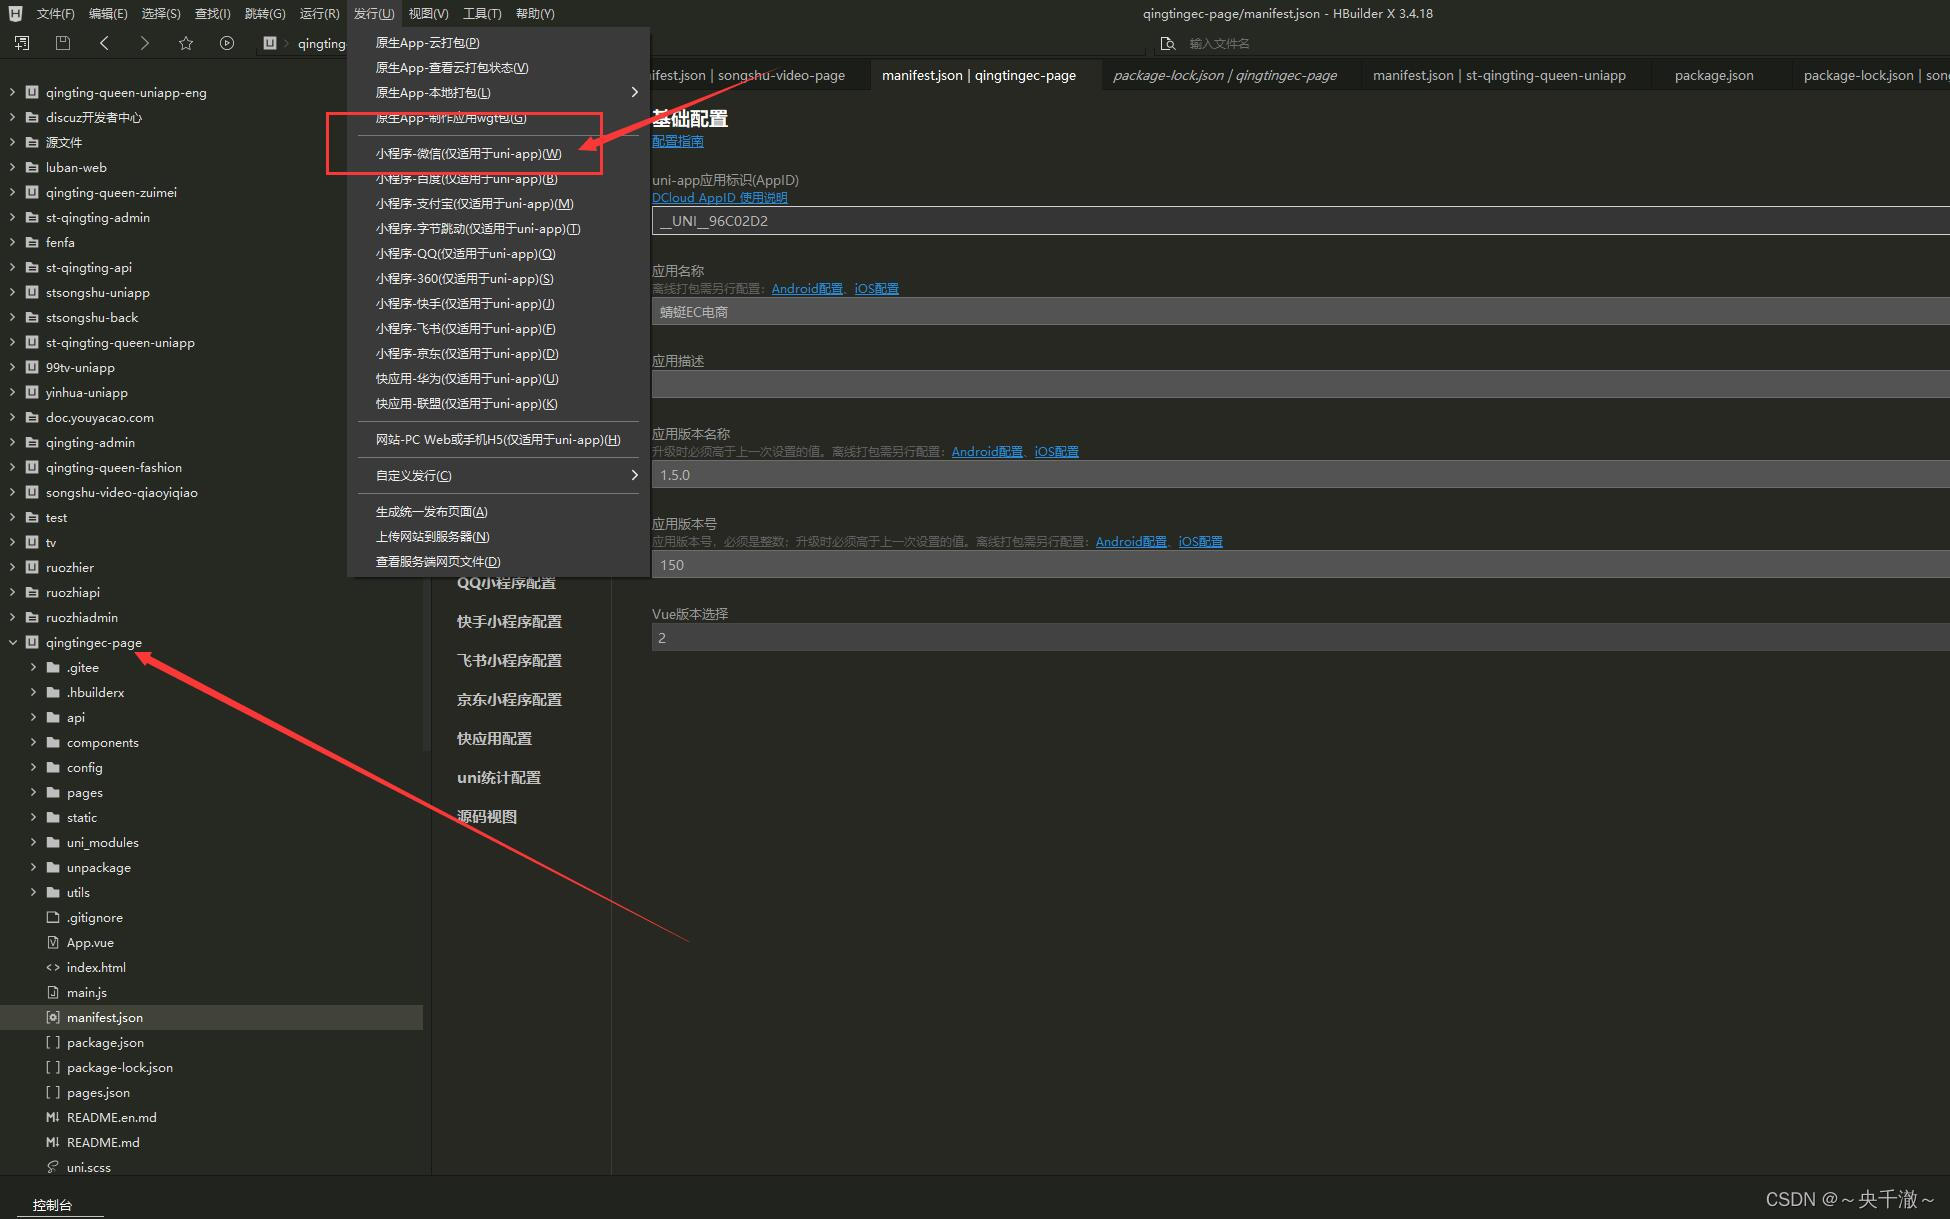This screenshot has height=1219, width=1950.
Task: Click the file search magnifier icon
Action: (x=1167, y=43)
